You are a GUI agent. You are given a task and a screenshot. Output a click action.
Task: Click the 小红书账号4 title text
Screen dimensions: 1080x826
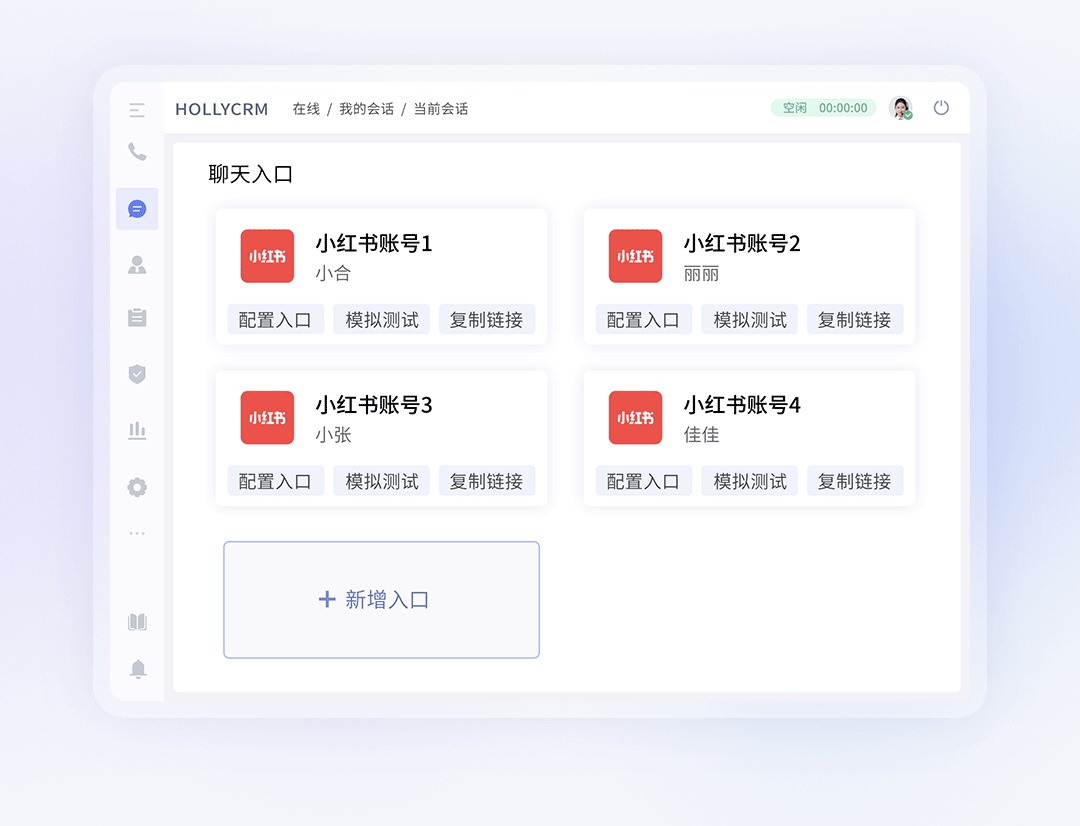coord(742,405)
